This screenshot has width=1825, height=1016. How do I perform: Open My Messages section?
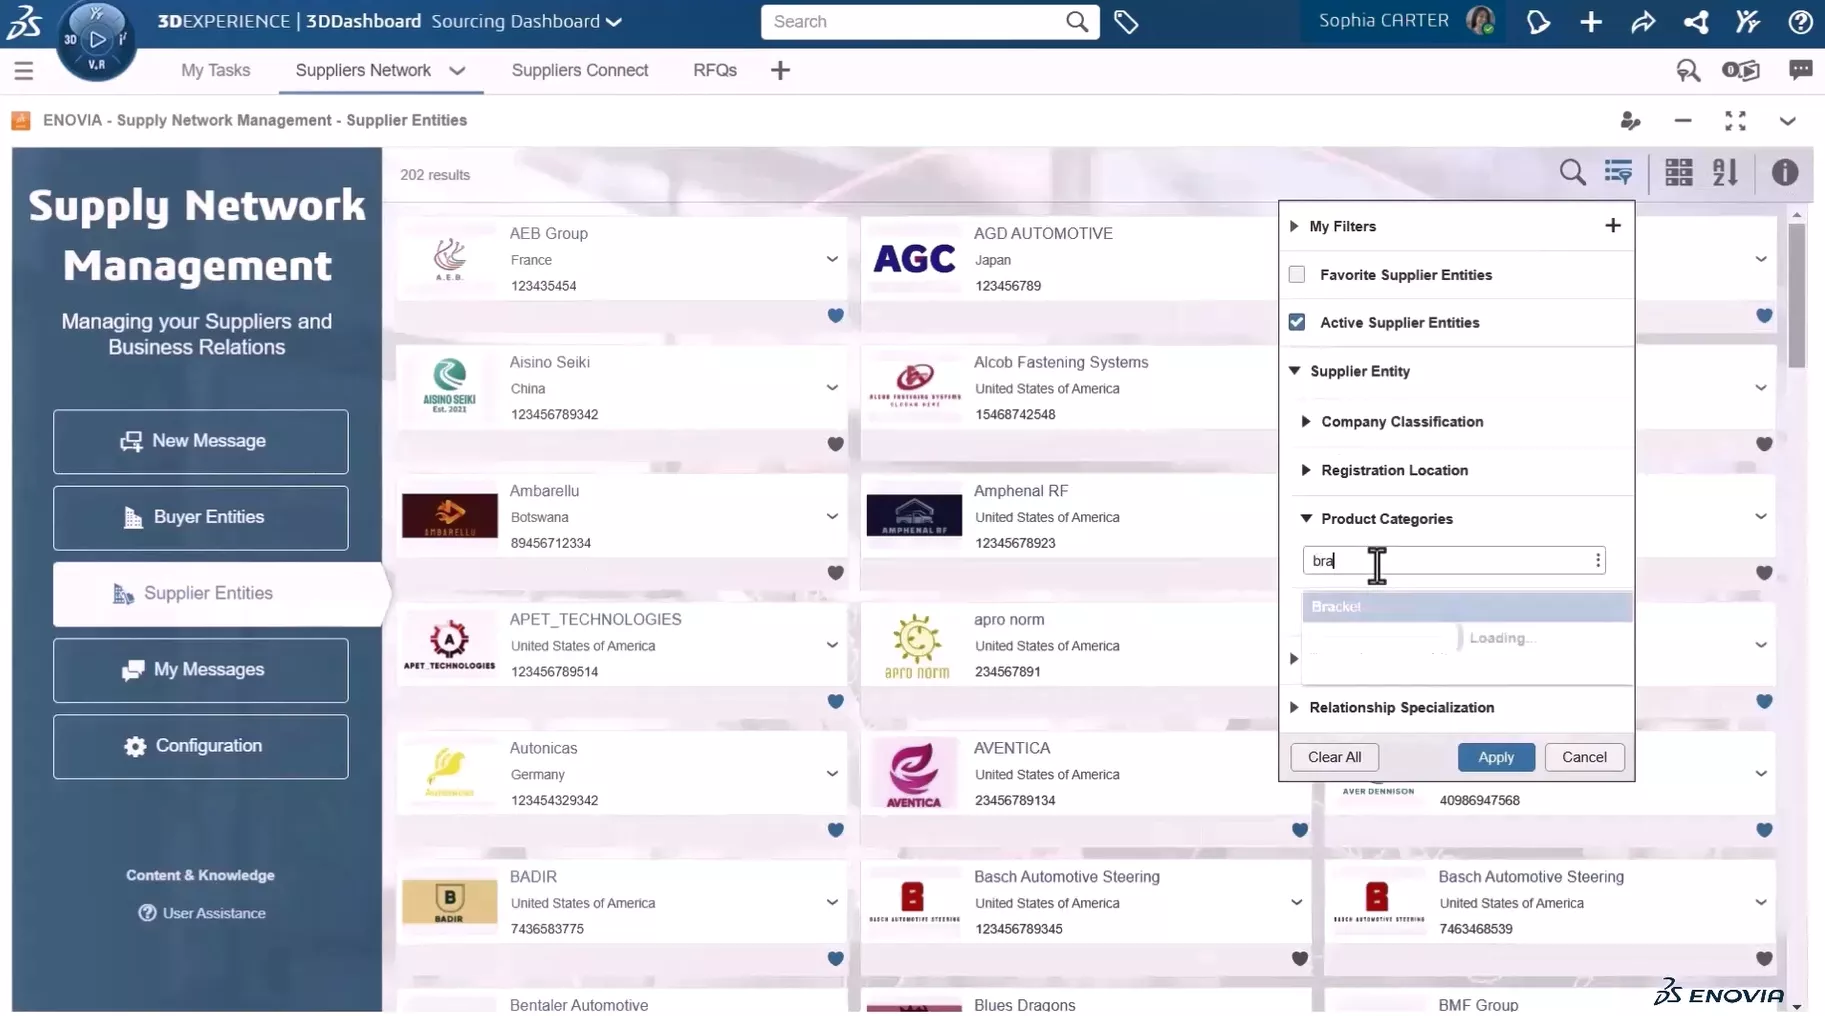pyautogui.click(x=201, y=670)
